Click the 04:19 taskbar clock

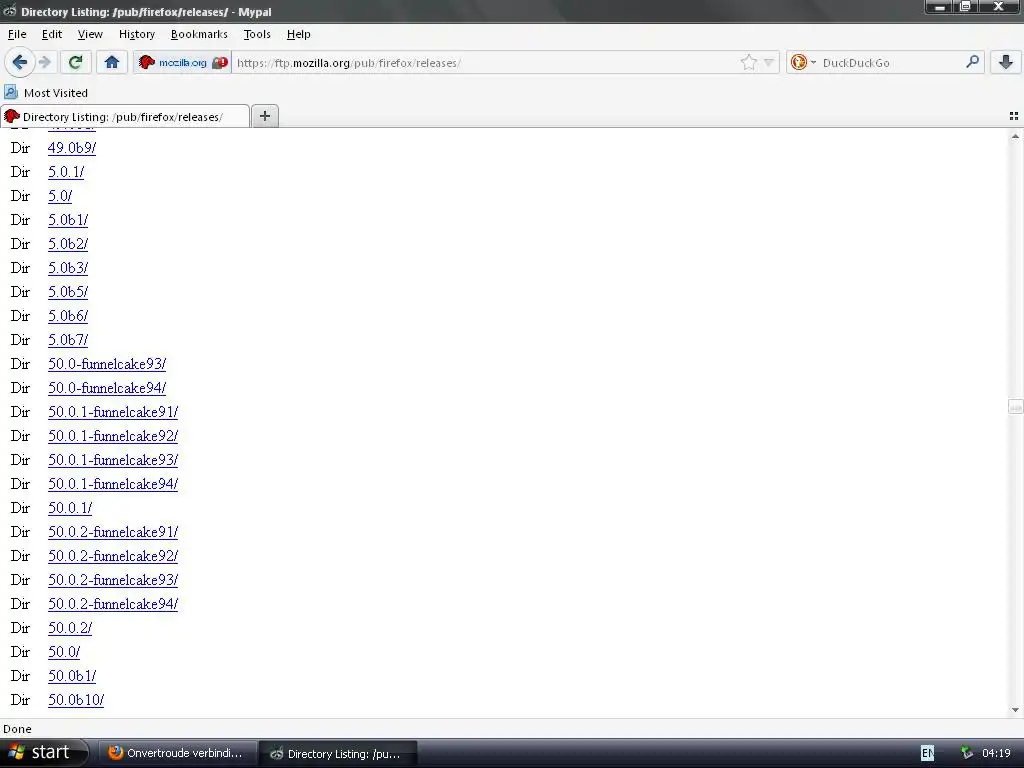coord(996,753)
